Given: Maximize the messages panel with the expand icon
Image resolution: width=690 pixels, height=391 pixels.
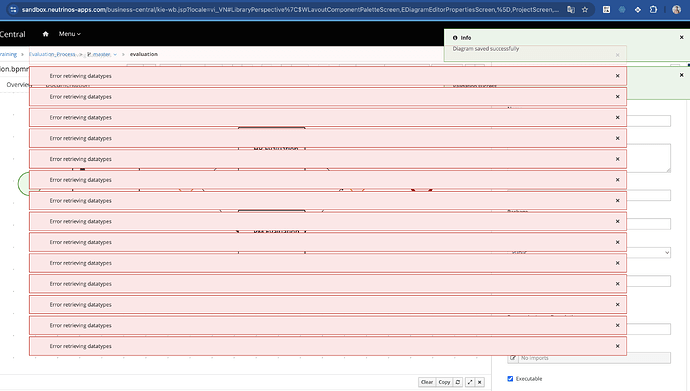Looking at the screenshot, I should pyautogui.click(x=470, y=382).
